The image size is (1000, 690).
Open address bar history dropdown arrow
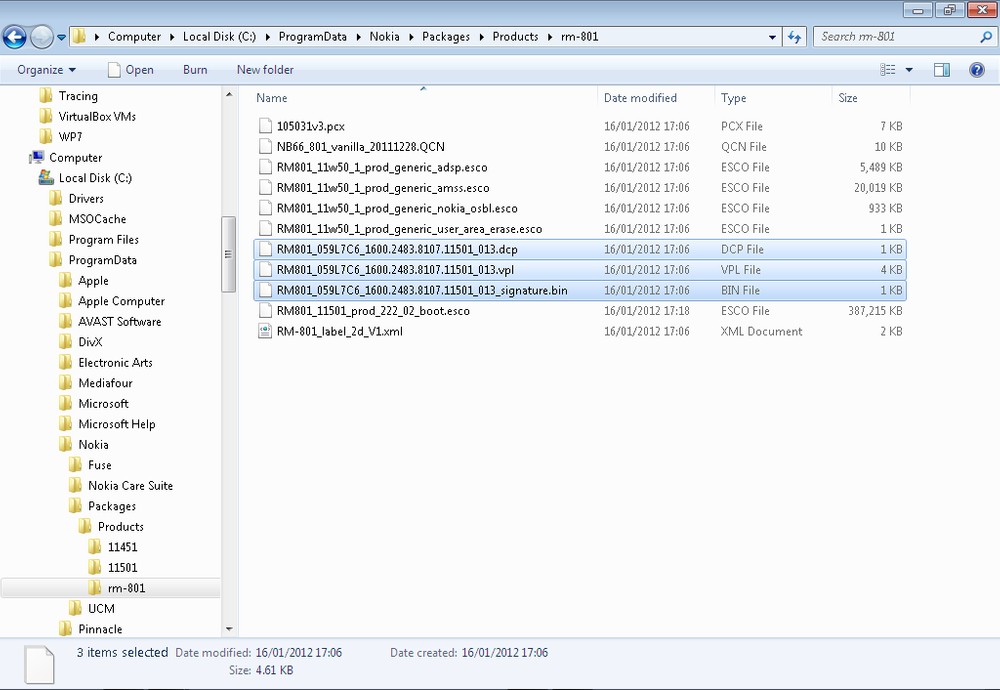coord(772,37)
